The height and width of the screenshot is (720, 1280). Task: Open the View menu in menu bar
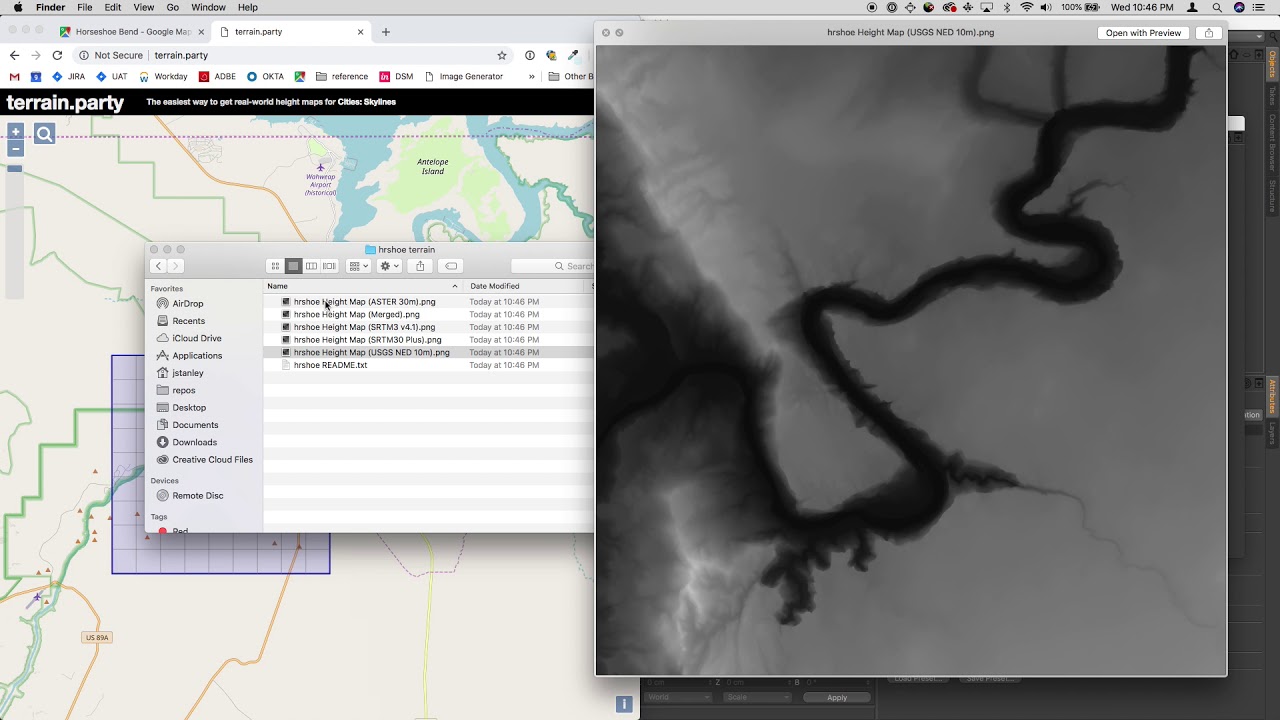tap(143, 7)
